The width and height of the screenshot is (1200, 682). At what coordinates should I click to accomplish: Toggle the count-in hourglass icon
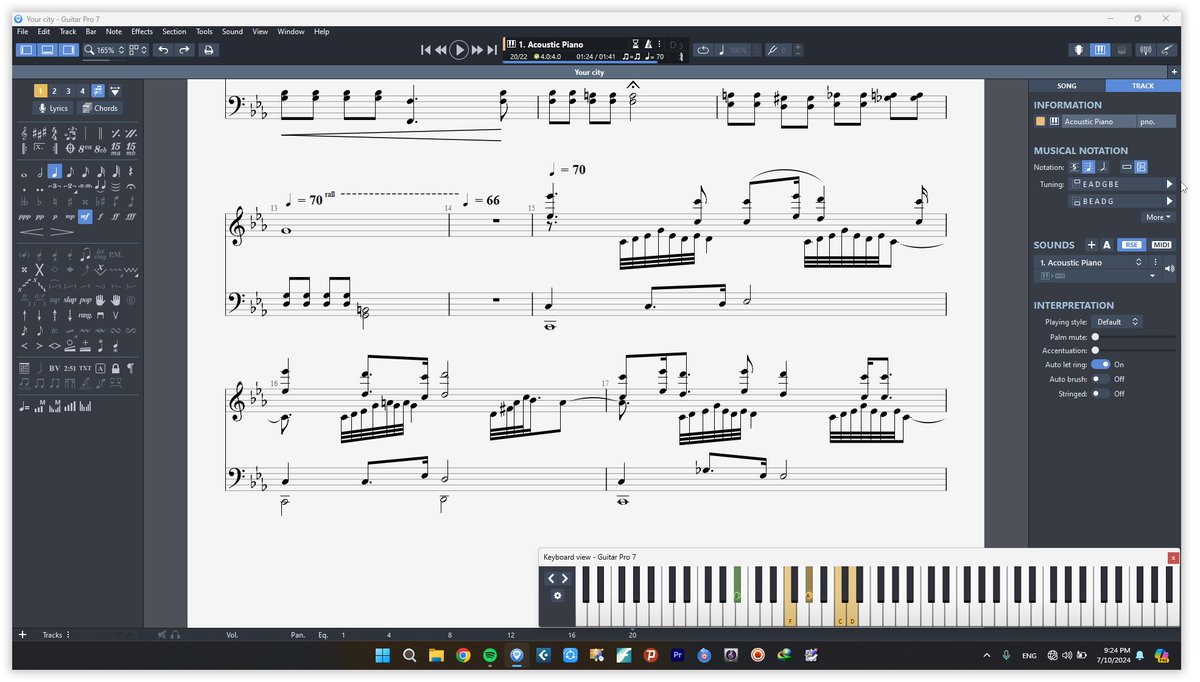635,44
